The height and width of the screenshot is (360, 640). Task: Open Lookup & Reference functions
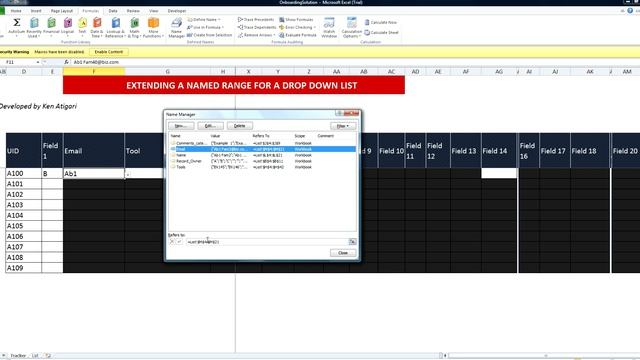[115, 27]
